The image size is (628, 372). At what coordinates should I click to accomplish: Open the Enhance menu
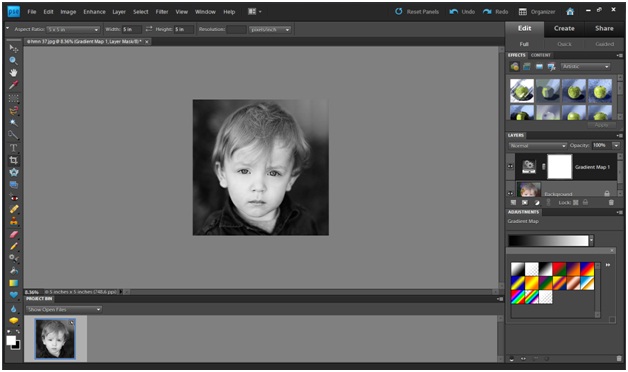tap(95, 12)
